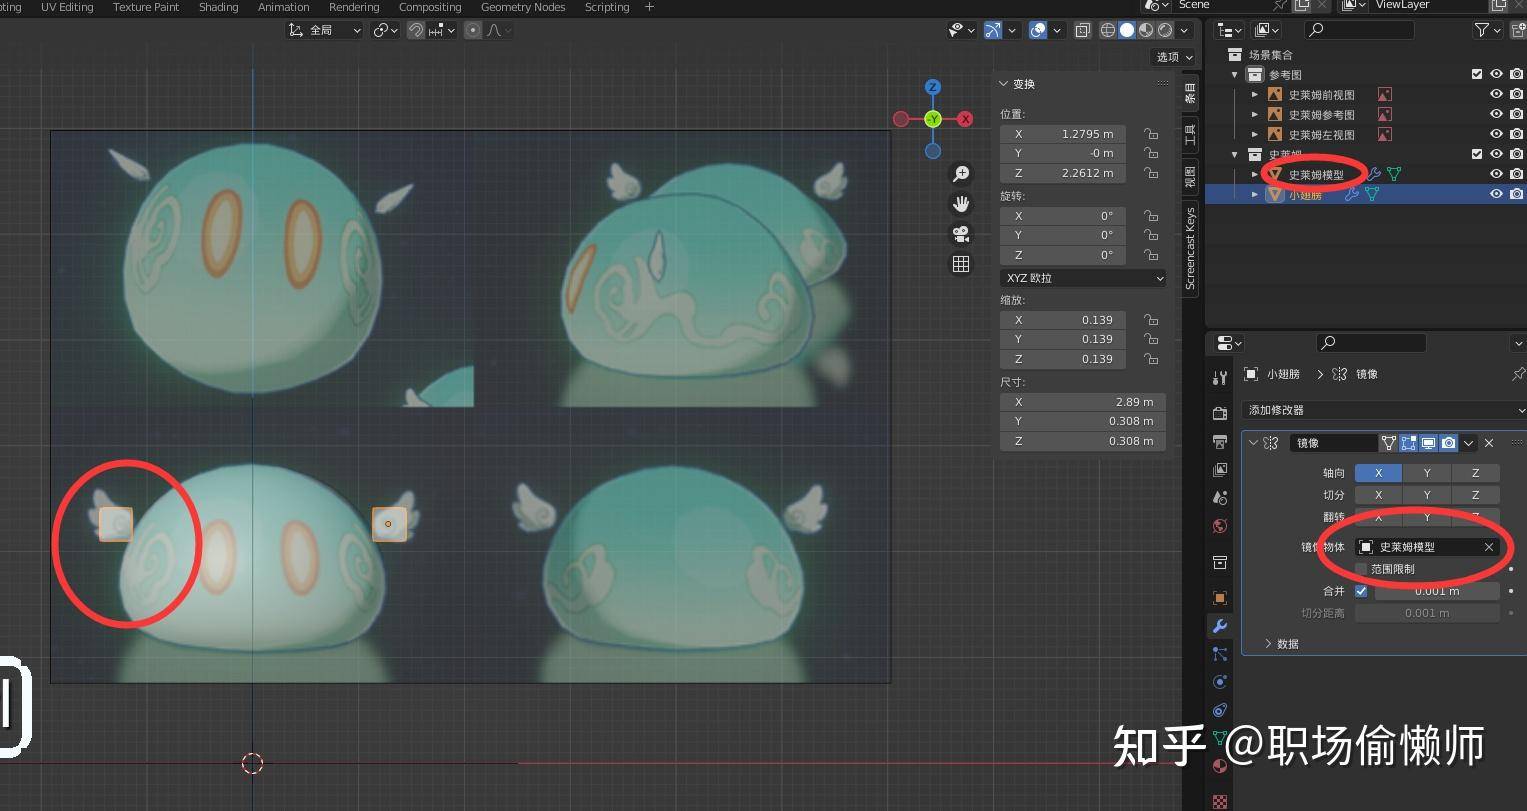
Task: Open Texture Paint workspace tab
Action: pyautogui.click(x=146, y=7)
